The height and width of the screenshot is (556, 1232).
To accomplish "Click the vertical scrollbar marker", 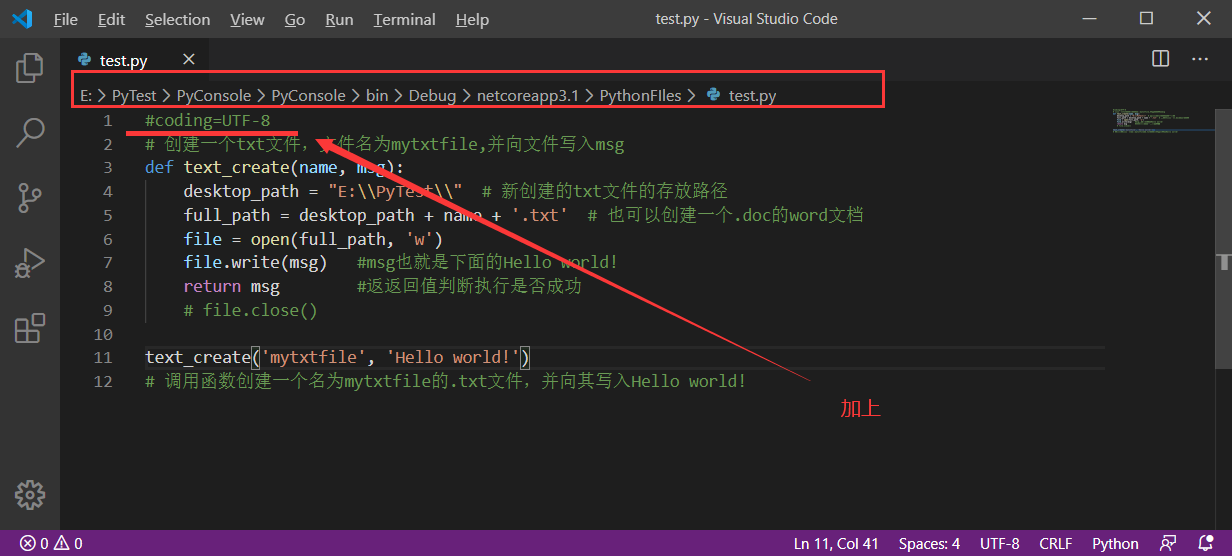I will point(1224,262).
